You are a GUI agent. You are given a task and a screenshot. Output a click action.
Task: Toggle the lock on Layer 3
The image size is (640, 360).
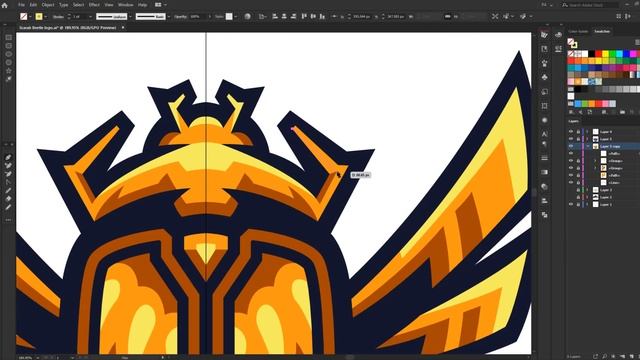pos(578,139)
